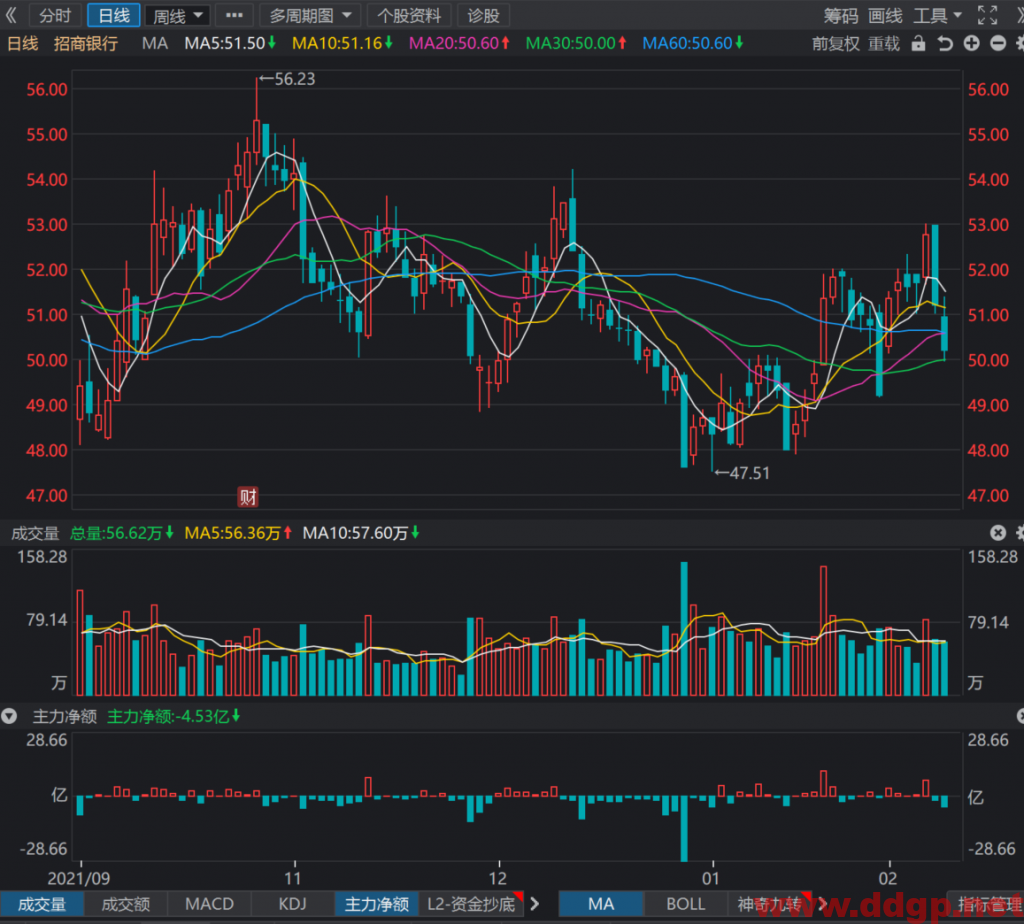Zoom out chart with minus icon
The width and height of the screenshot is (1024, 924).
(997, 44)
